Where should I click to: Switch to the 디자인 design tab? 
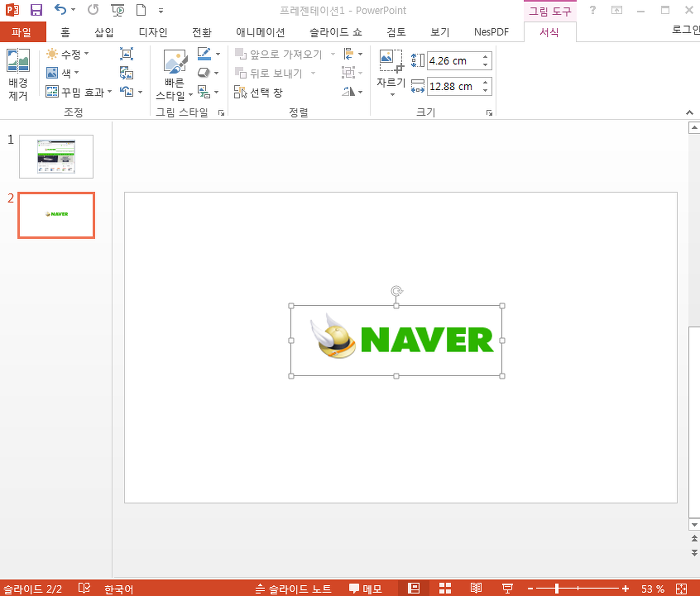click(x=153, y=32)
